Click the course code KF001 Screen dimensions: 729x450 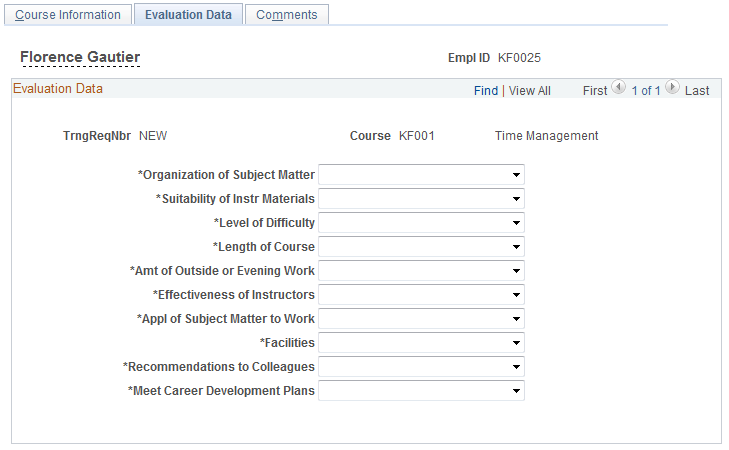point(417,136)
